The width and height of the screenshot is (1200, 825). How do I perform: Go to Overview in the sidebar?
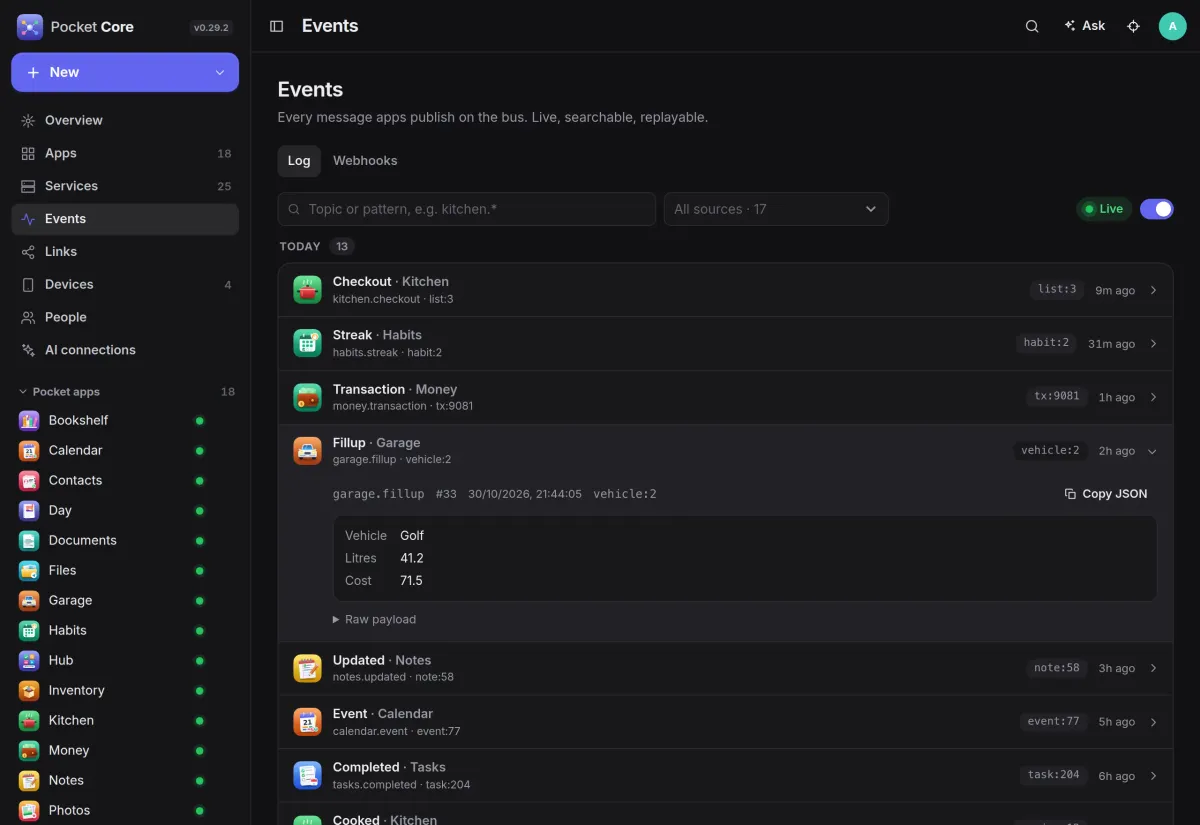125,120
